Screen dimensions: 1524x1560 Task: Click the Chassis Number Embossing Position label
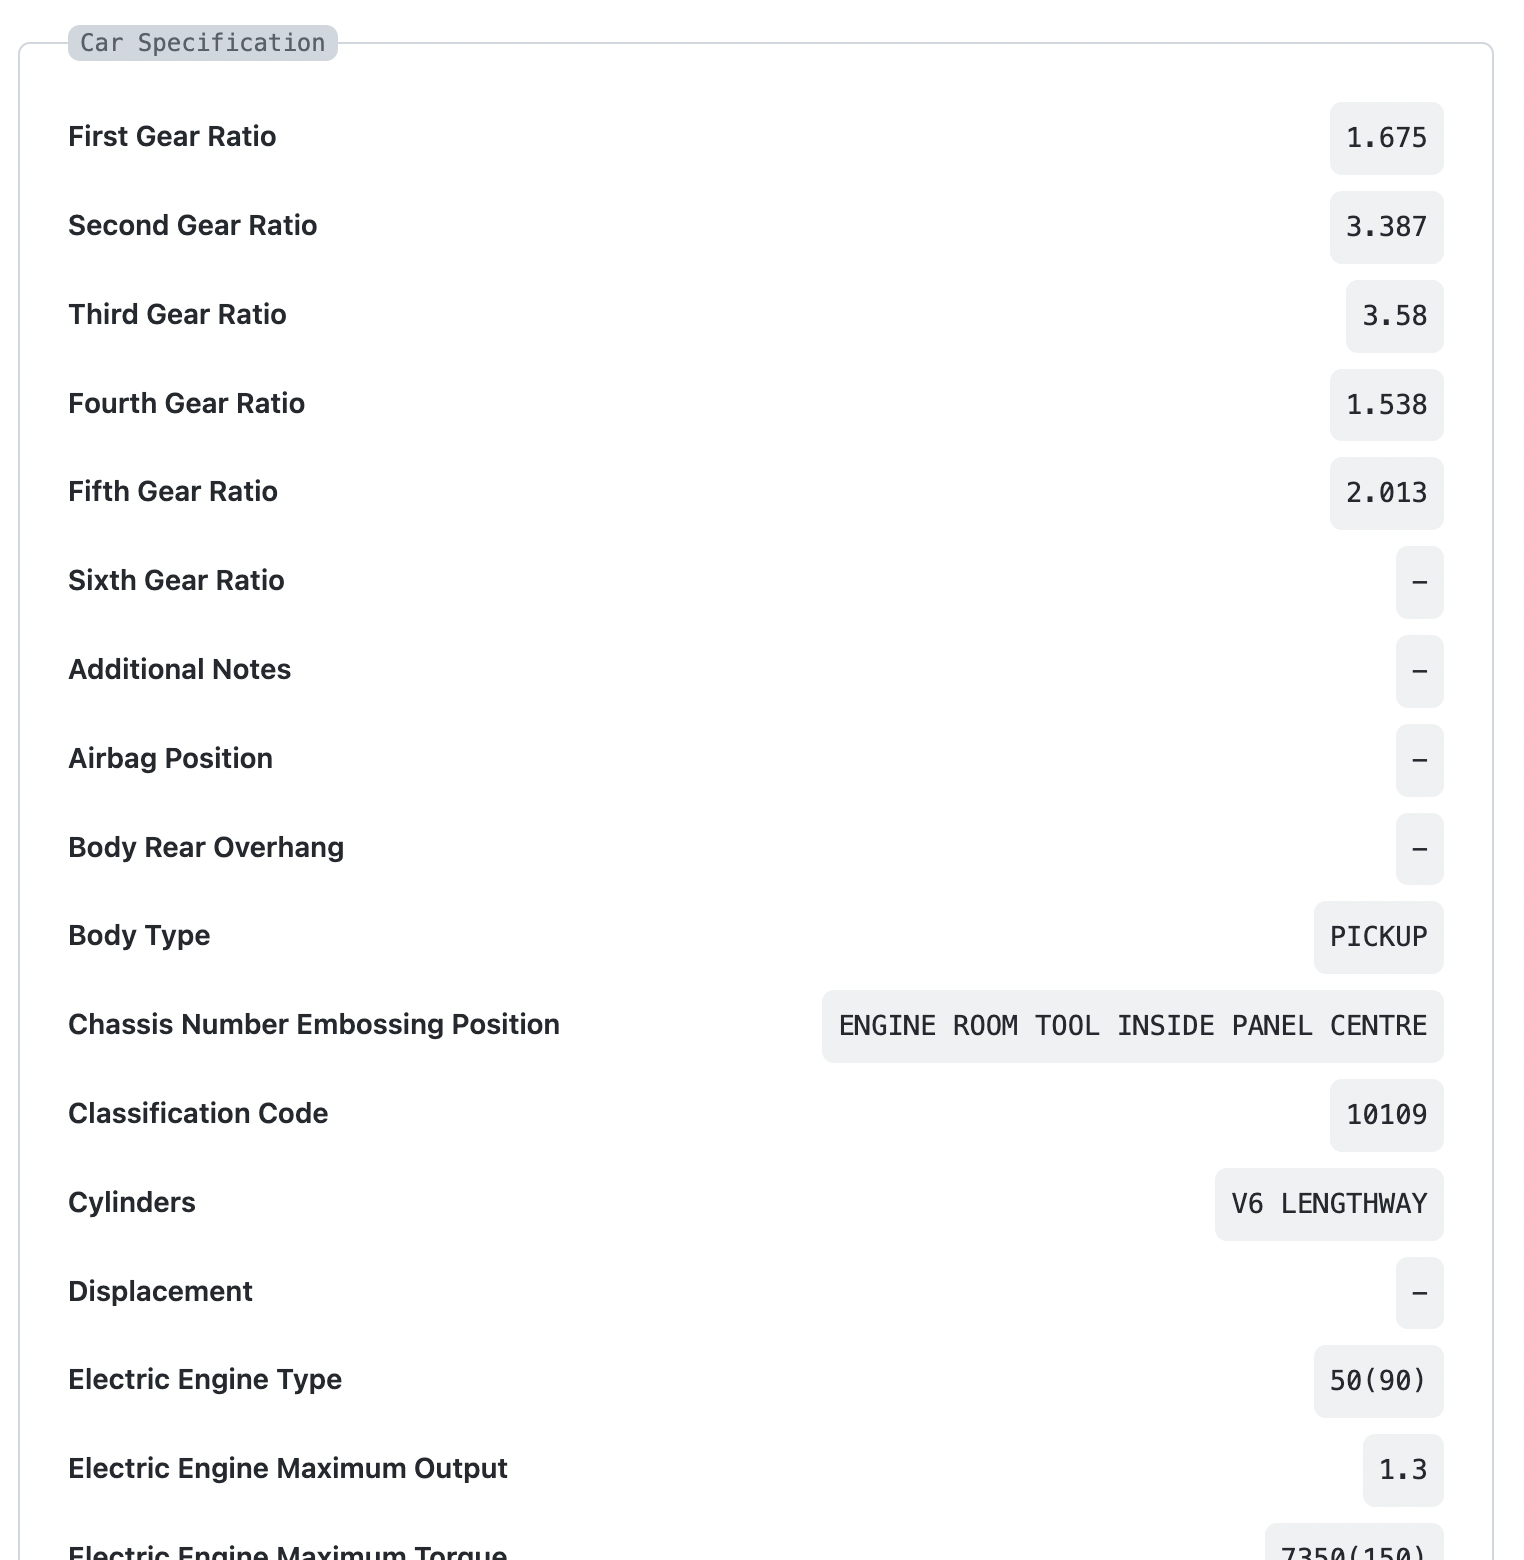314,1025
